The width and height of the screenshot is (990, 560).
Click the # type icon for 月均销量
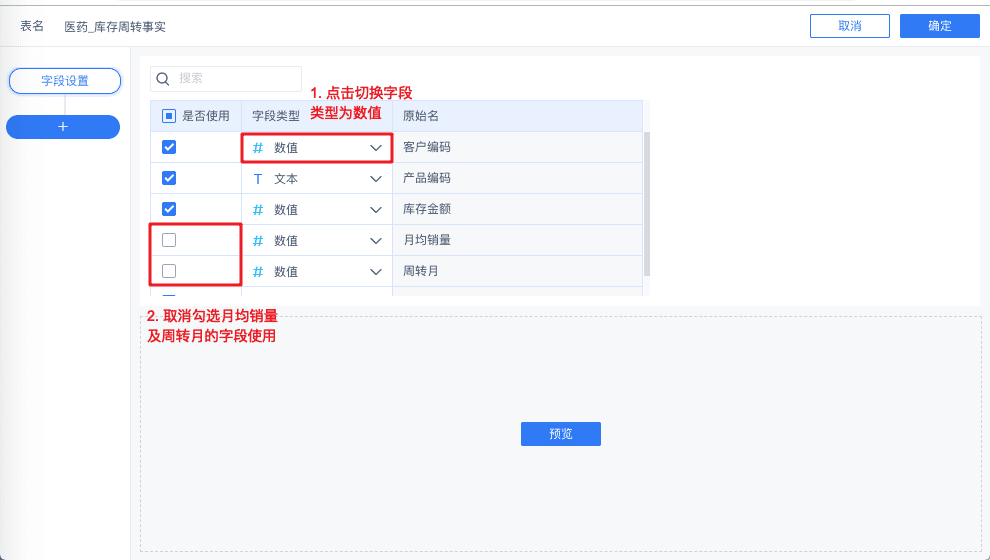pyautogui.click(x=258, y=241)
